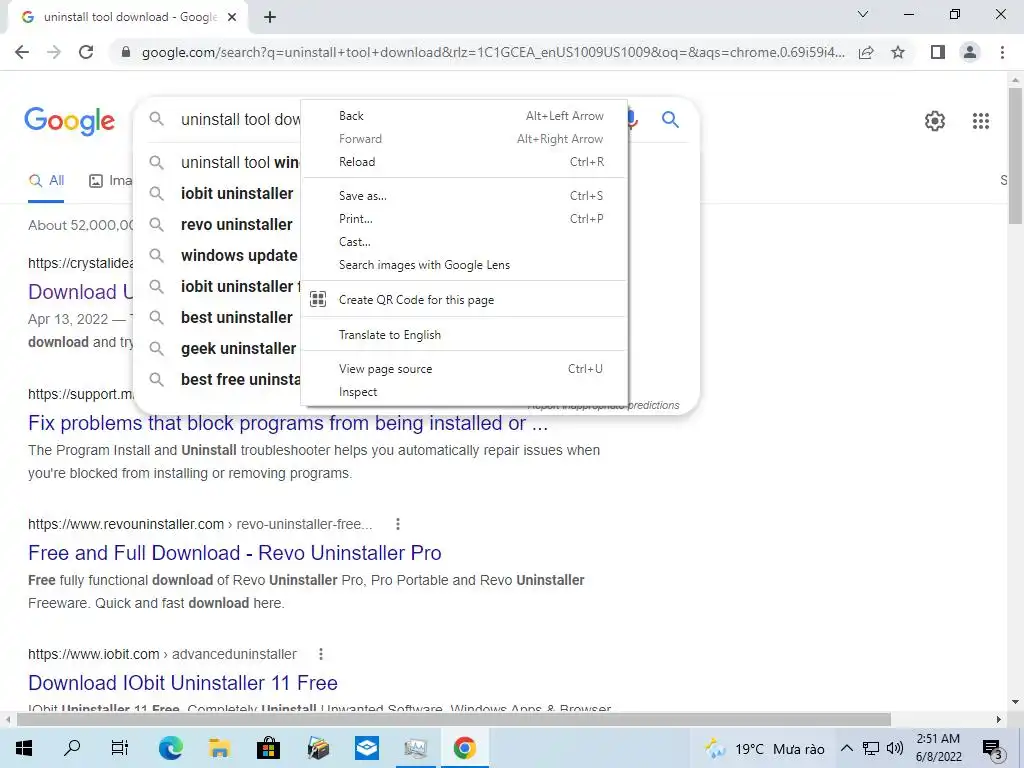Select Cast... in context menu
Viewport: 1024px width, 768px height.
464,242
